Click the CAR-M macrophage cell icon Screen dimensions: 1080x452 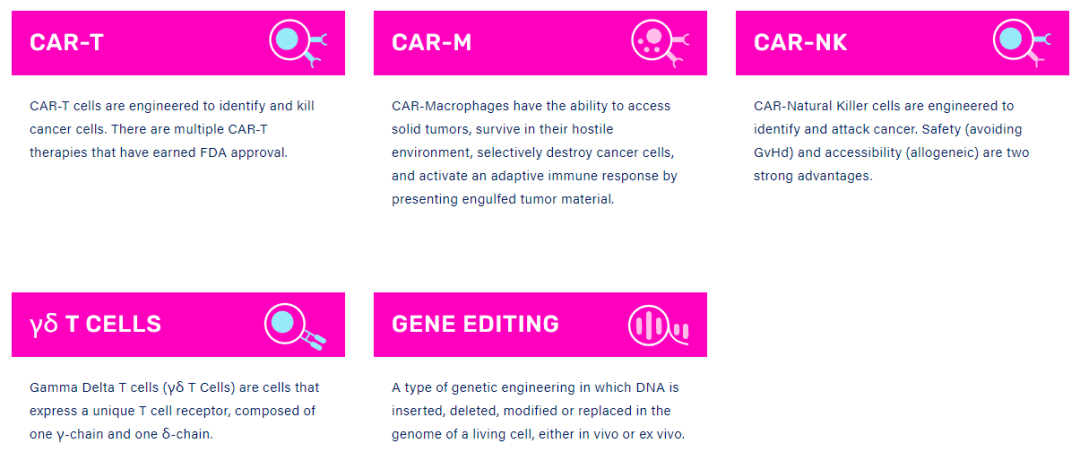[660, 43]
